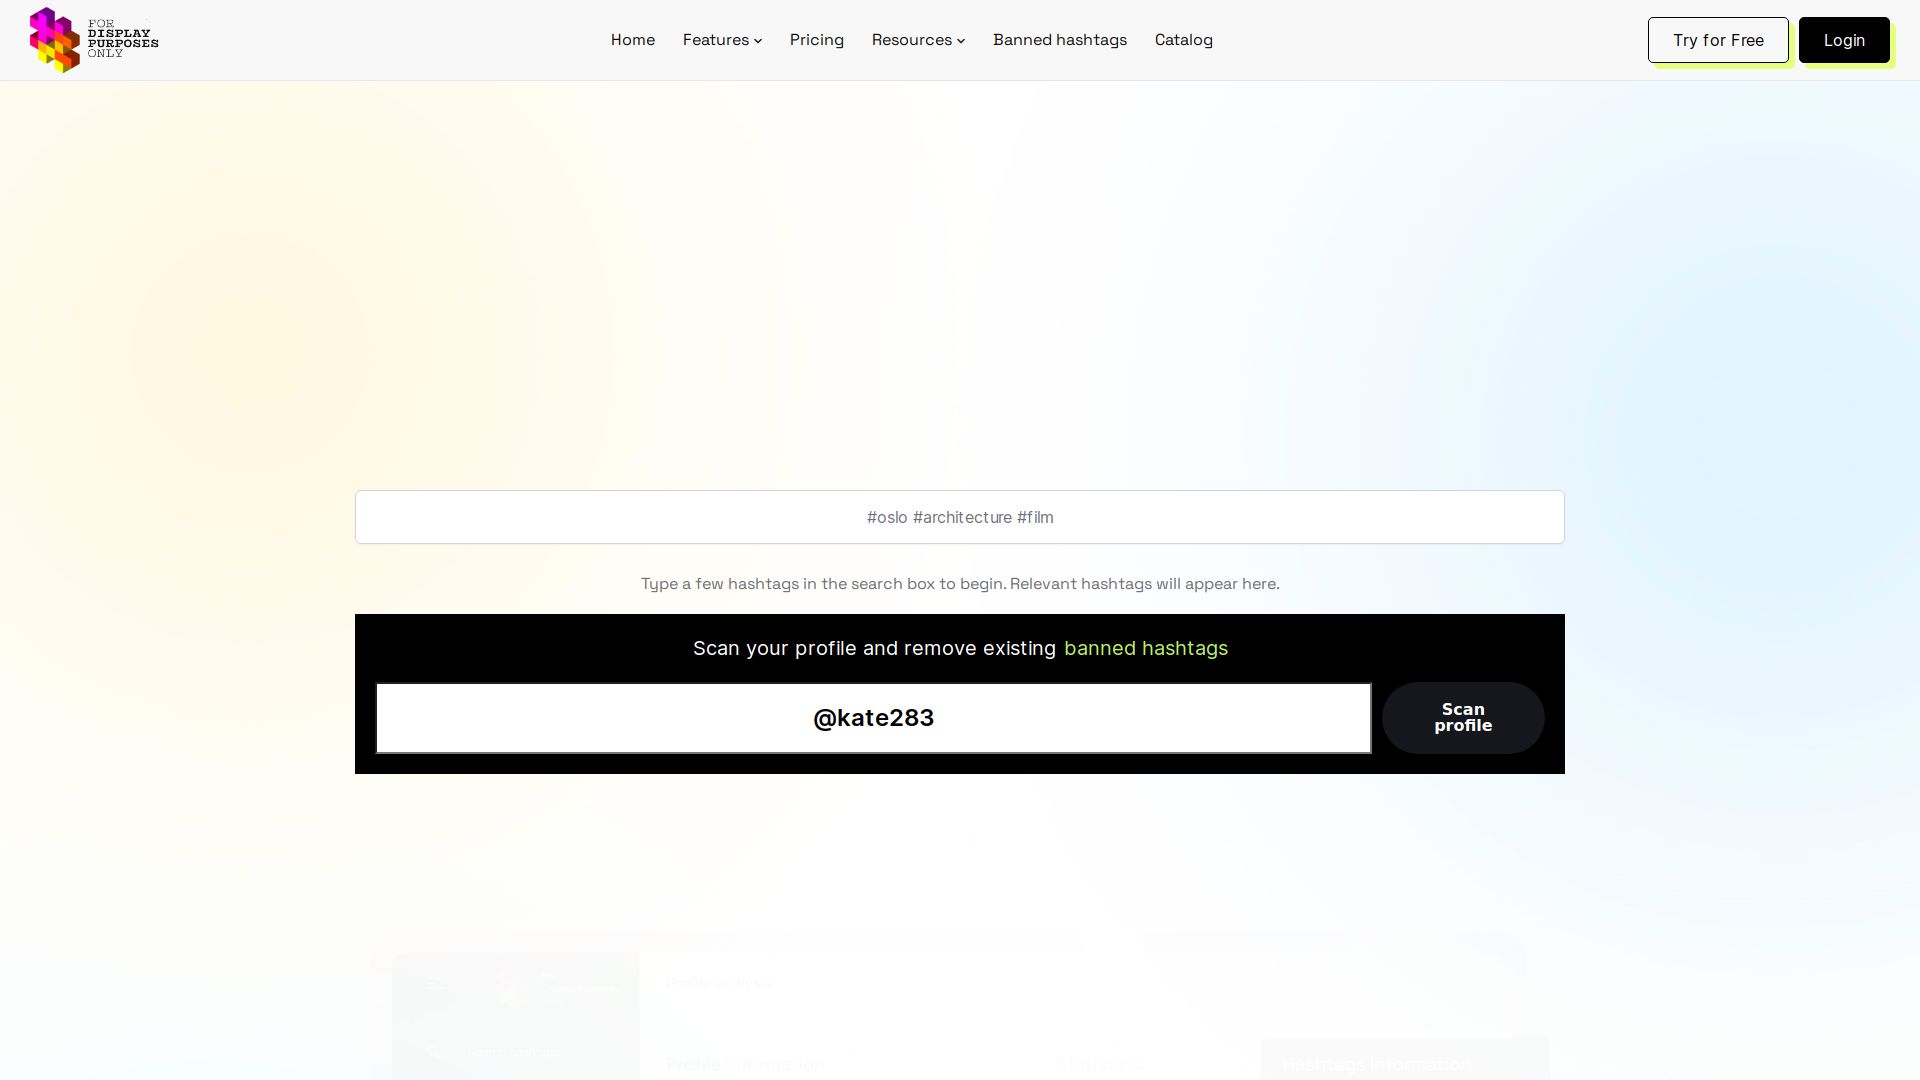Click faded hamburger icon in dashboard preview

coord(435,983)
